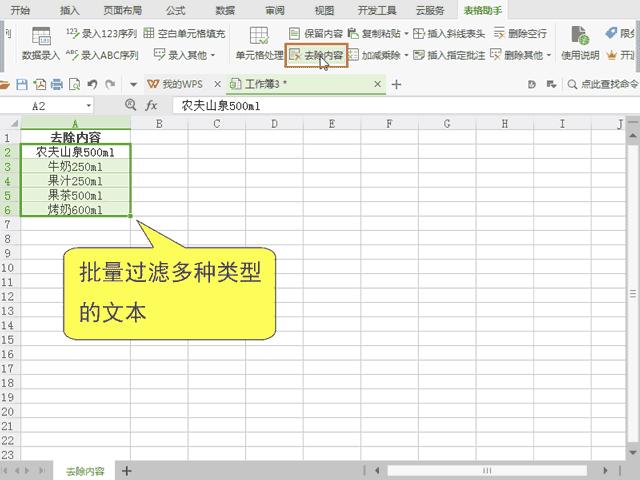This screenshot has height=480, width=640.
Task: Switch to the 页面布局 ribbon tab
Action: click(122, 10)
